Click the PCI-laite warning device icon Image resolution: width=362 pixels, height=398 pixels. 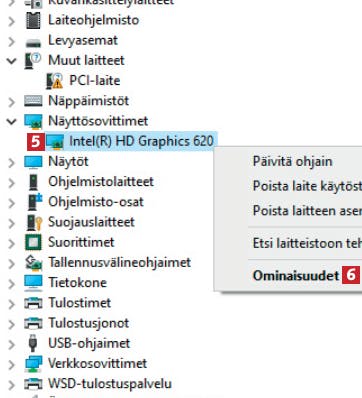coord(54,81)
